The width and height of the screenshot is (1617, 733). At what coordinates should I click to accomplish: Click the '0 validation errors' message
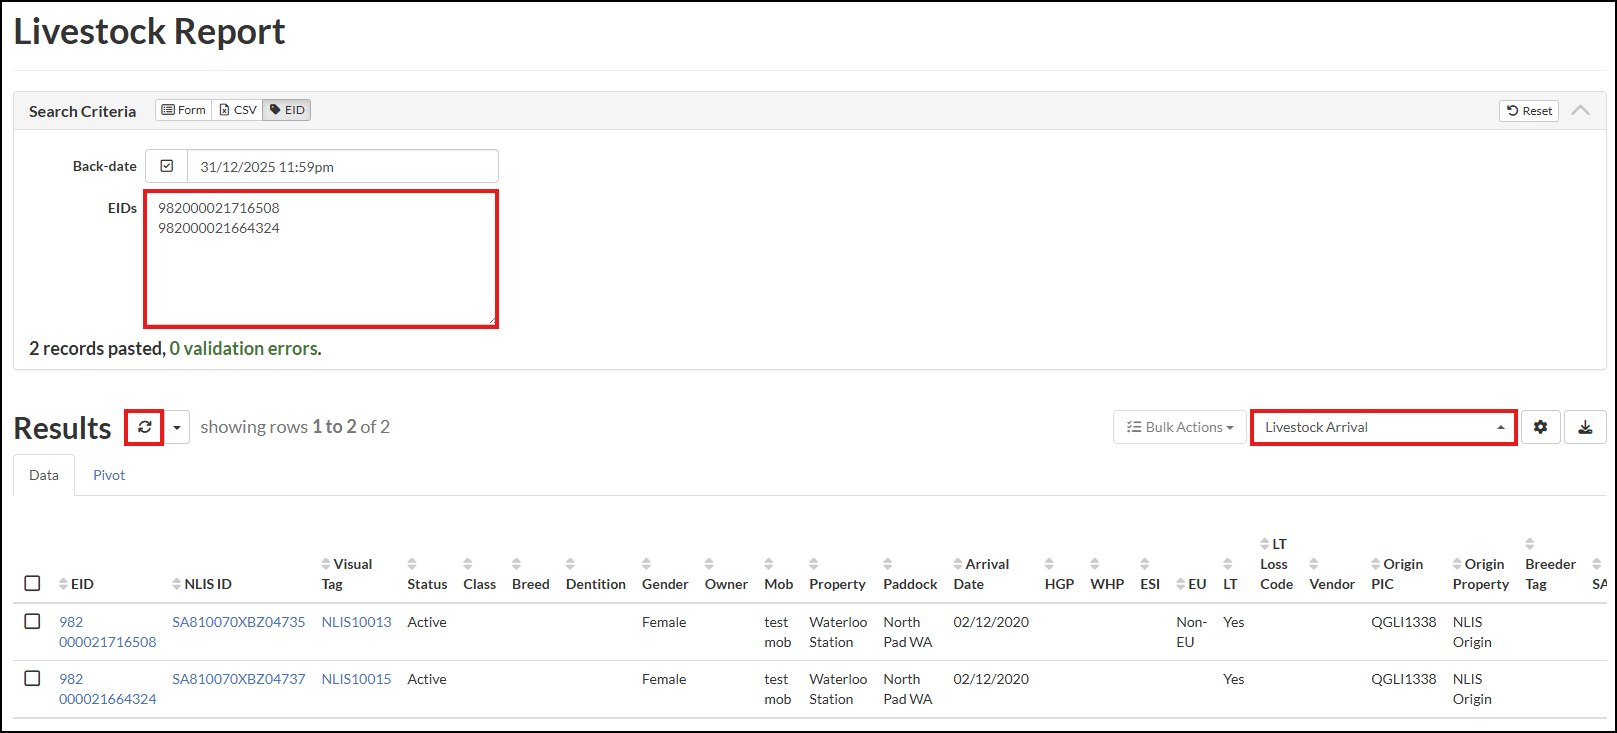(244, 349)
